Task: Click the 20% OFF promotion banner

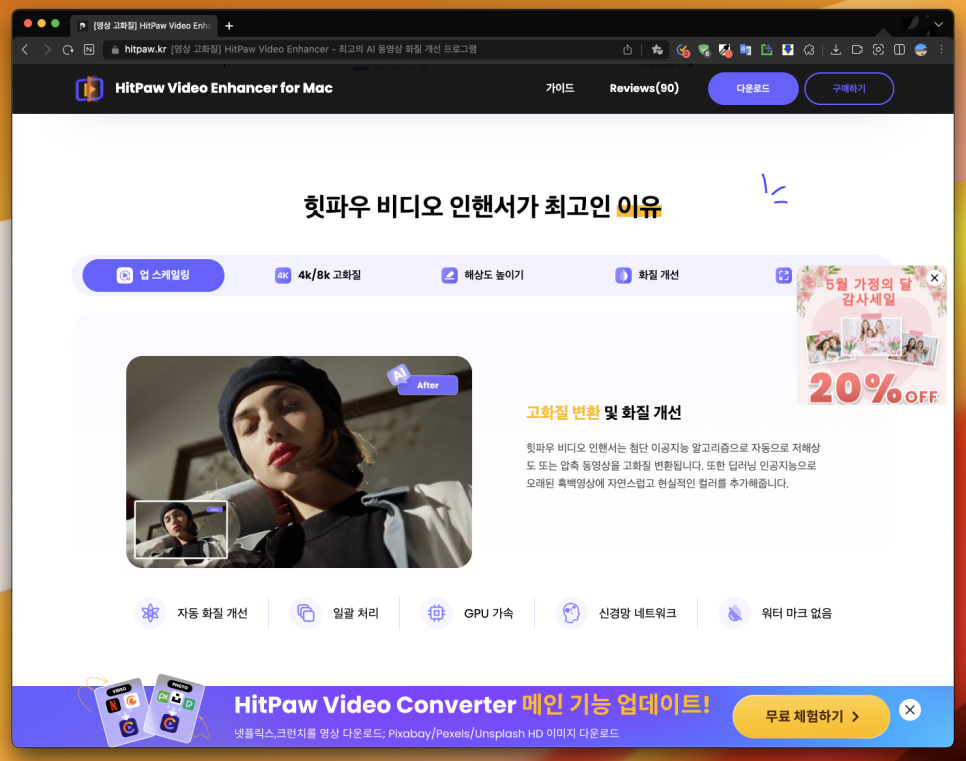Action: [x=871, y=336]
